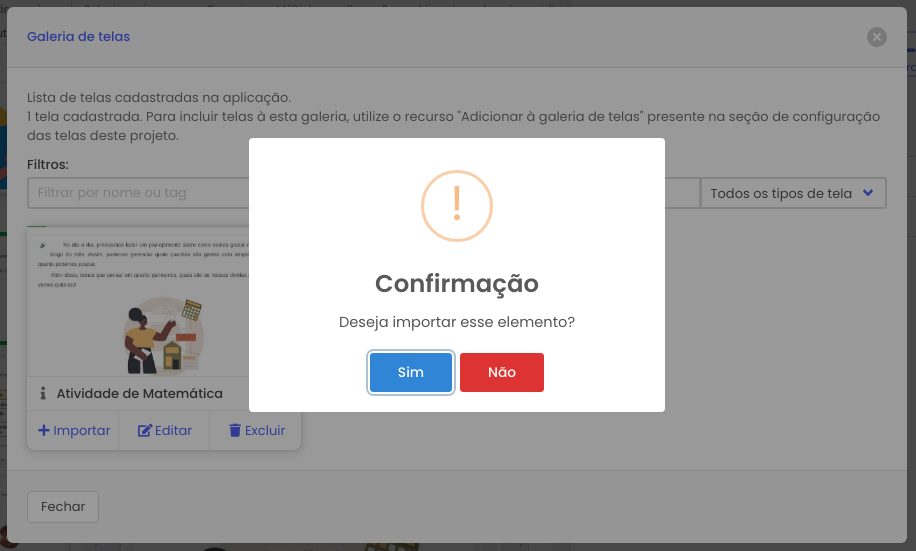Click the small speaker icon in the thumbnail
Screen dimensions: 916x551
[x=43, y=245]
